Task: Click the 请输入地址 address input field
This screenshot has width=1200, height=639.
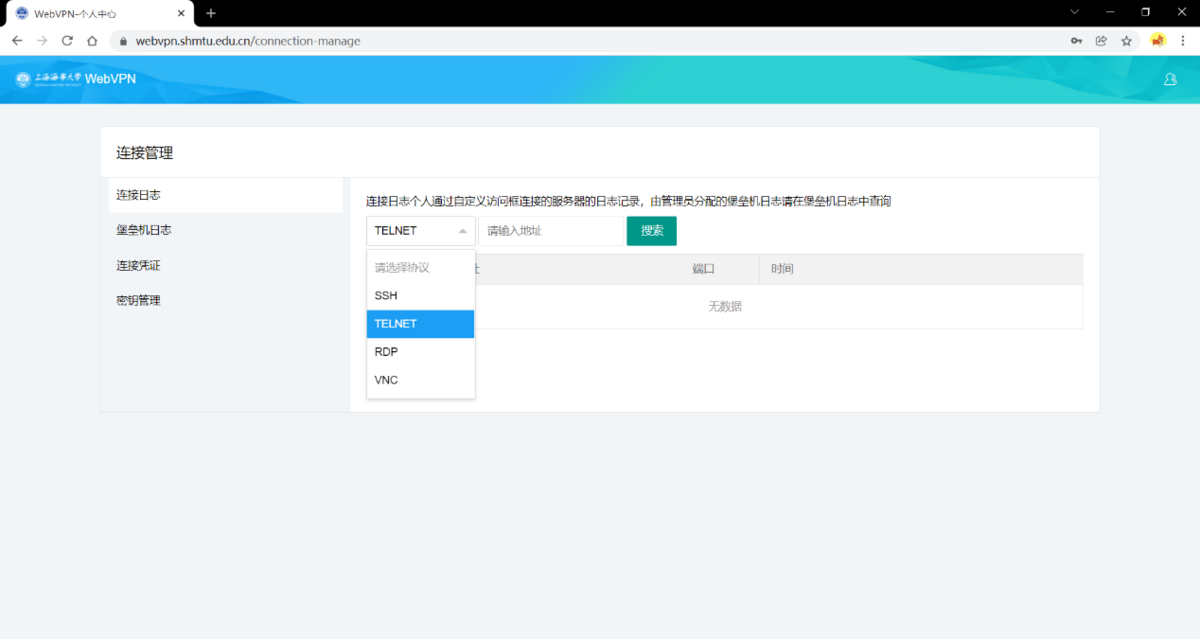Action: coord(549,231)
